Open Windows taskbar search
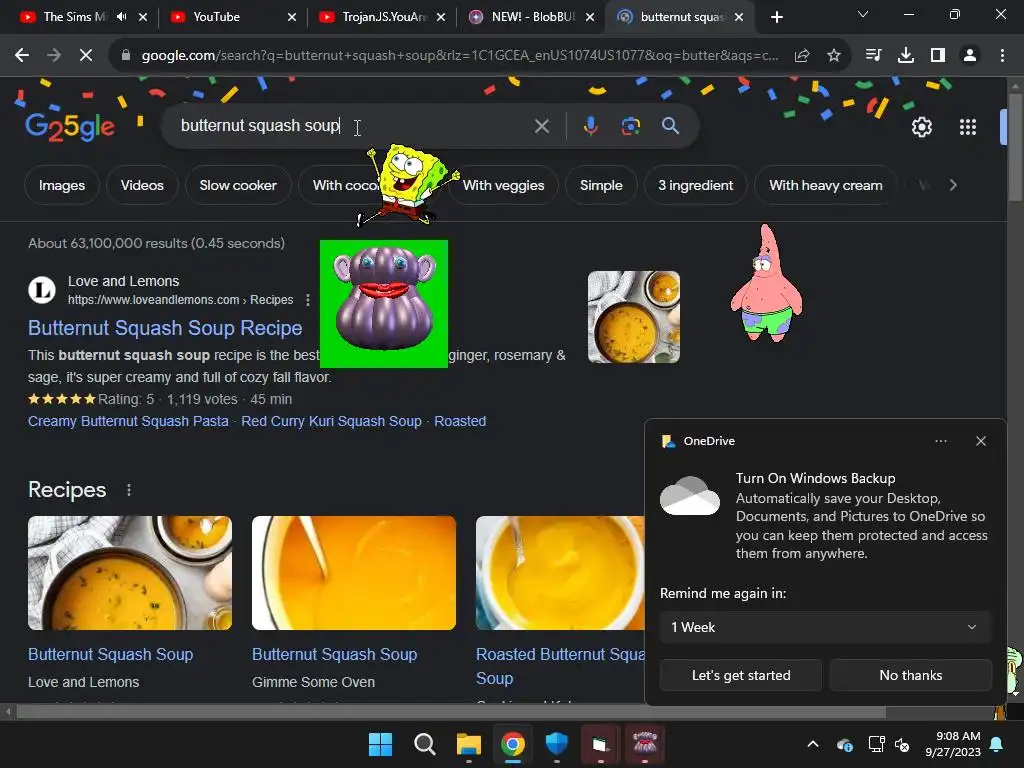This screenshot has height=768, width=1024. (x=424, y=744)
